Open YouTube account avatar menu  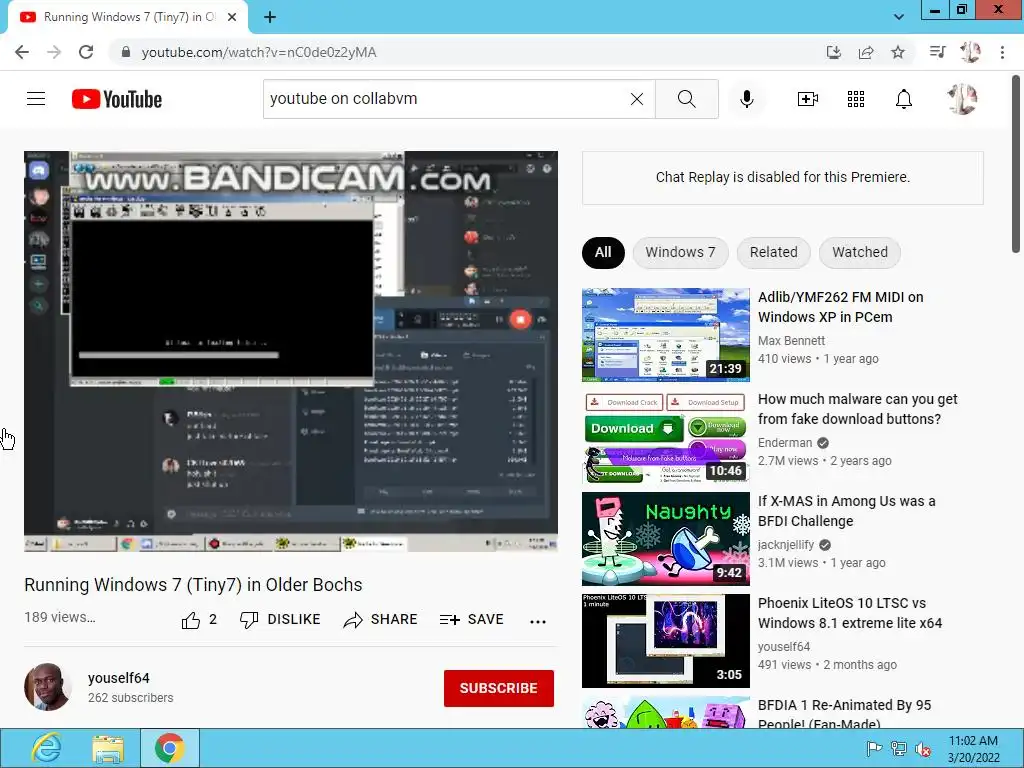click(962, 99)
